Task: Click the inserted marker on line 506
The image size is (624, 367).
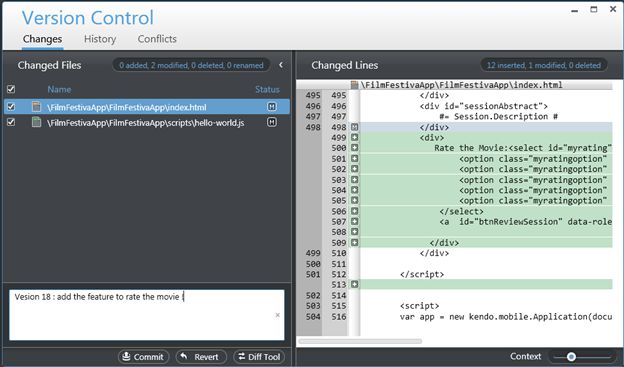Action: coord(355,211)
